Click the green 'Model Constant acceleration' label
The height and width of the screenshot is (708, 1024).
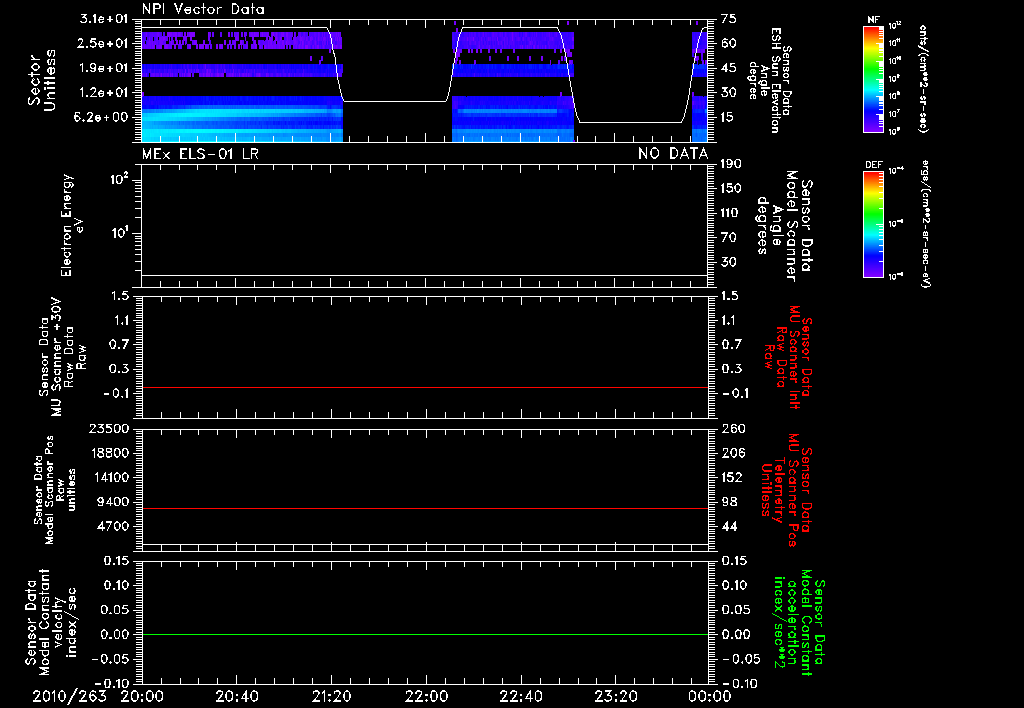(x=799, y=623)
